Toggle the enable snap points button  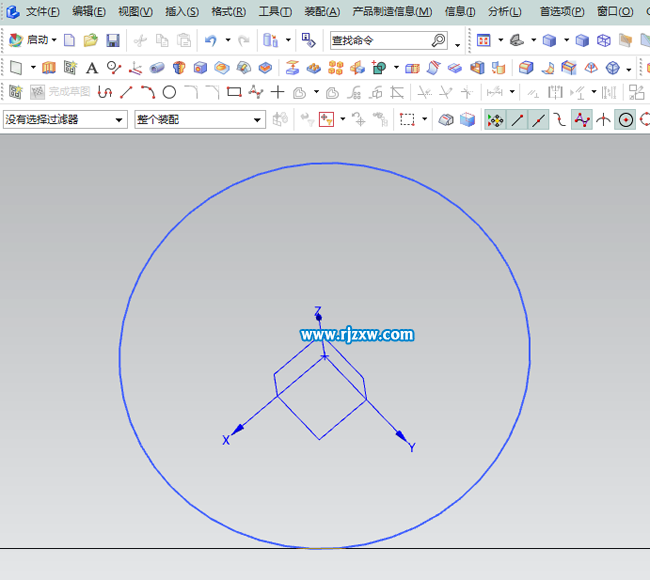pyautogui.click(x=495, y=120)
